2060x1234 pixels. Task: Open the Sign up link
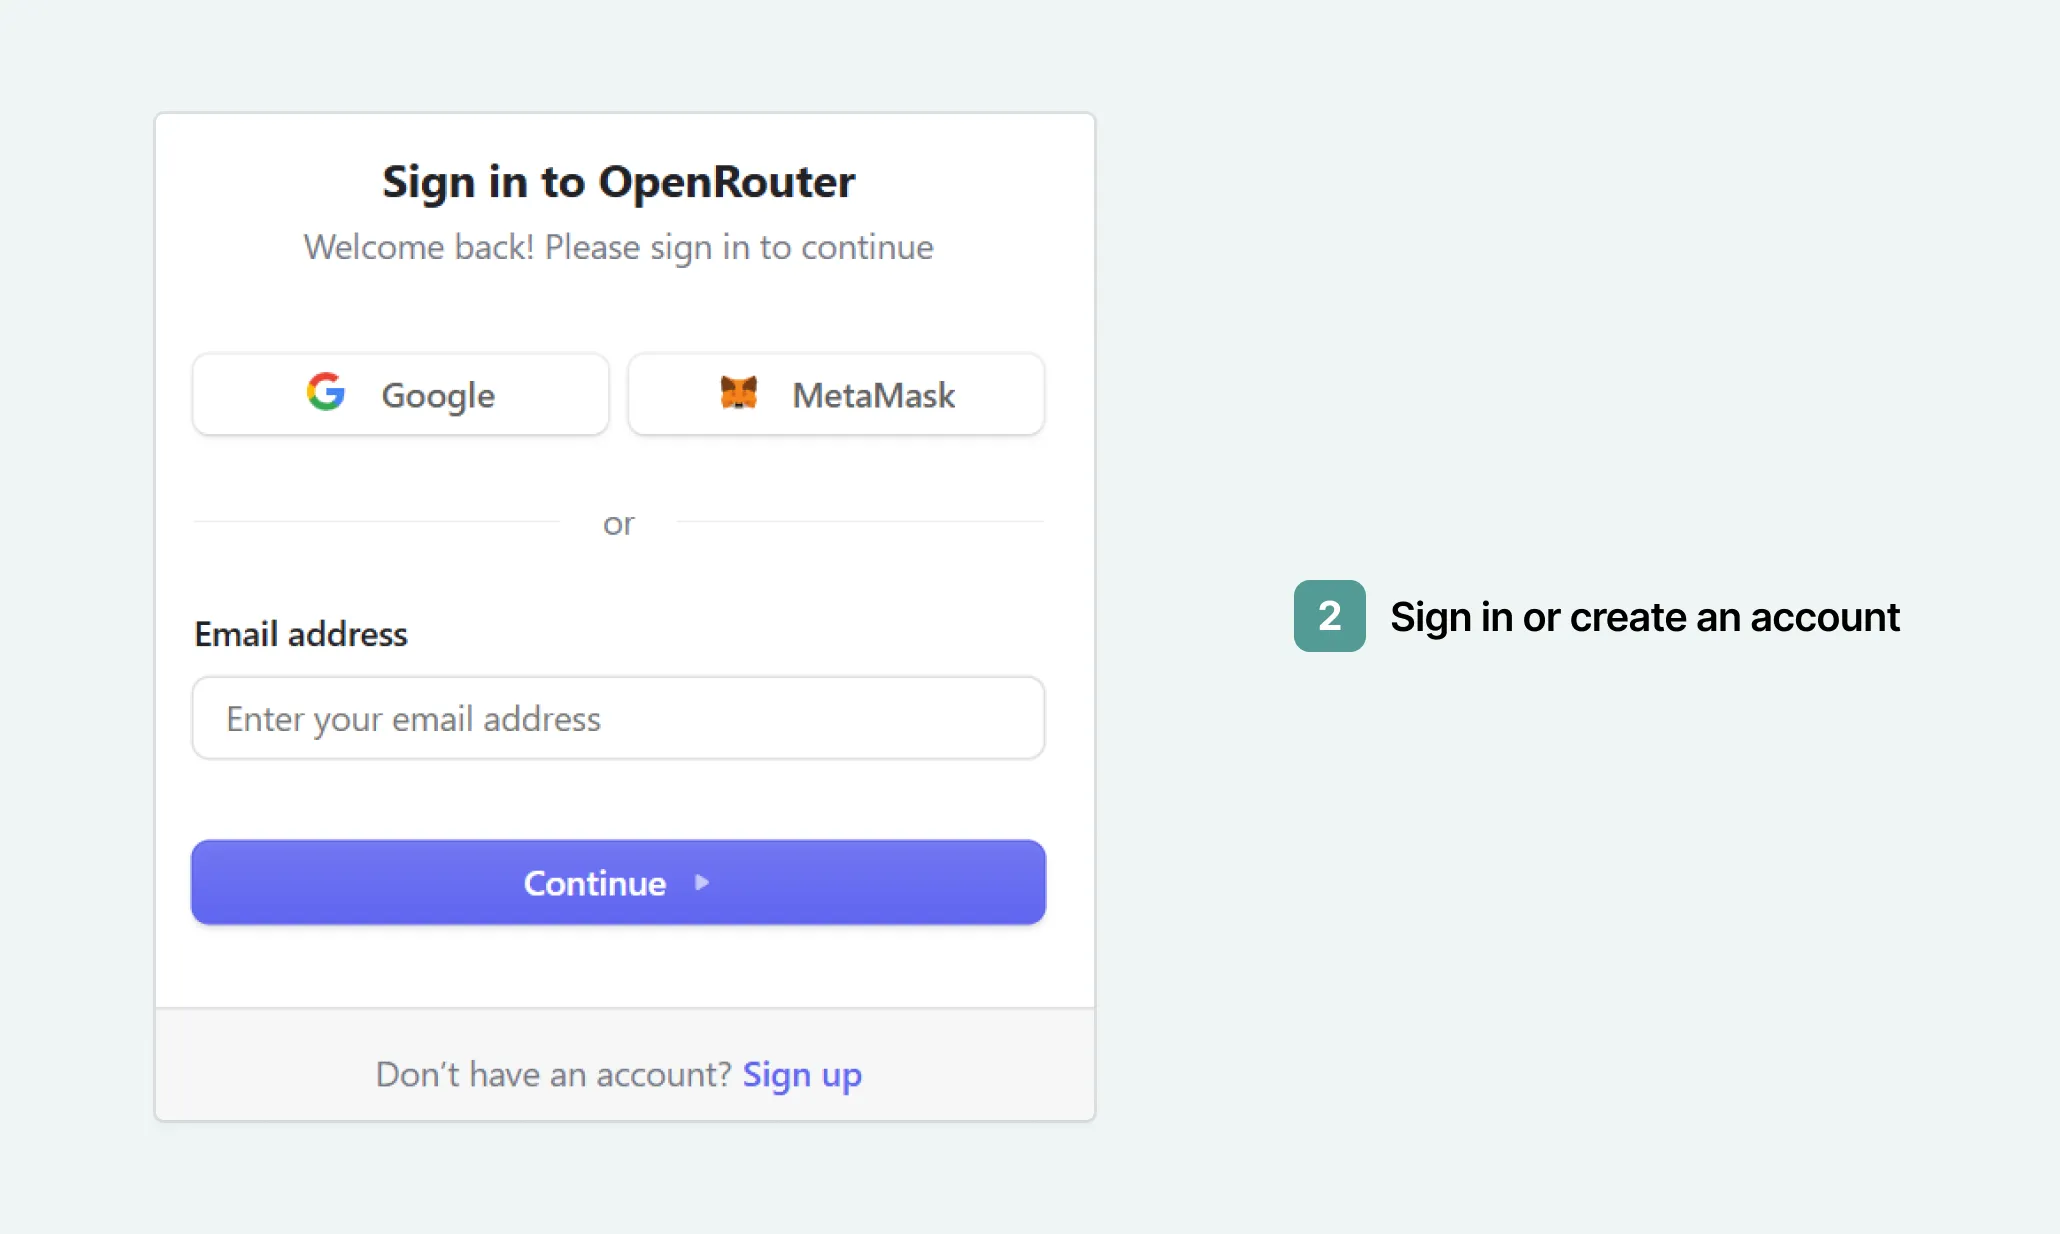[x=802, y=1074]
